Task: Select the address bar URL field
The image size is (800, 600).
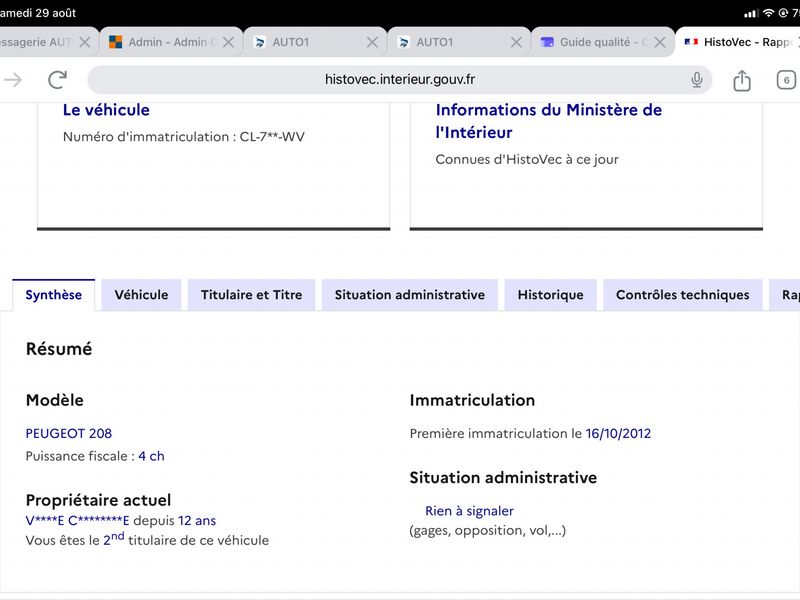Action: [x=399, y=80]
